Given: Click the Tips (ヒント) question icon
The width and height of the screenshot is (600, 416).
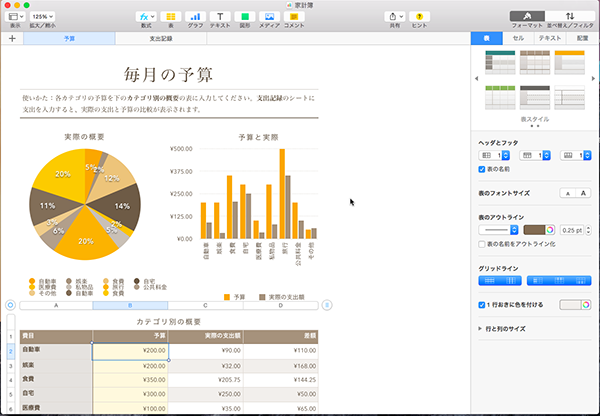Looking at the screenshot, I should (x=419, y=16).
